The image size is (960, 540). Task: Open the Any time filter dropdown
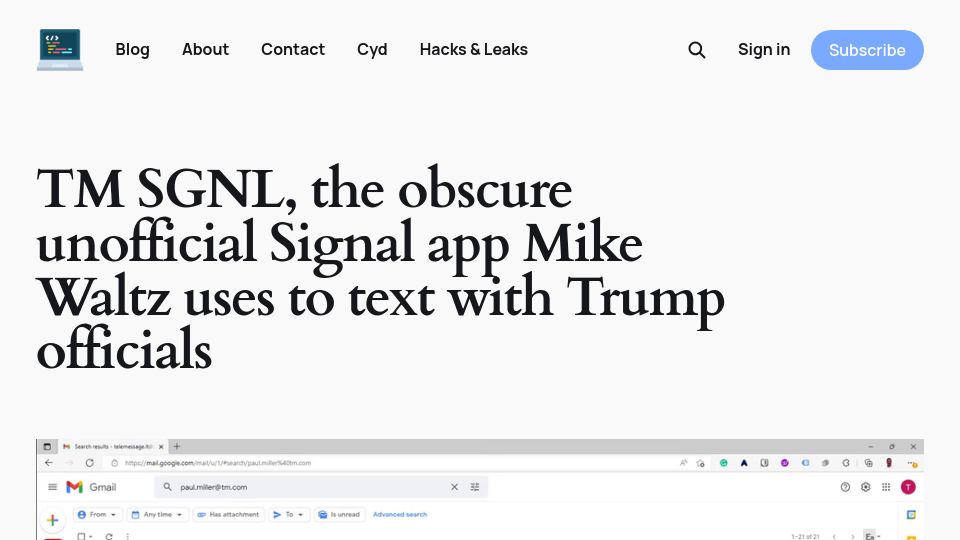pos(157,514)
